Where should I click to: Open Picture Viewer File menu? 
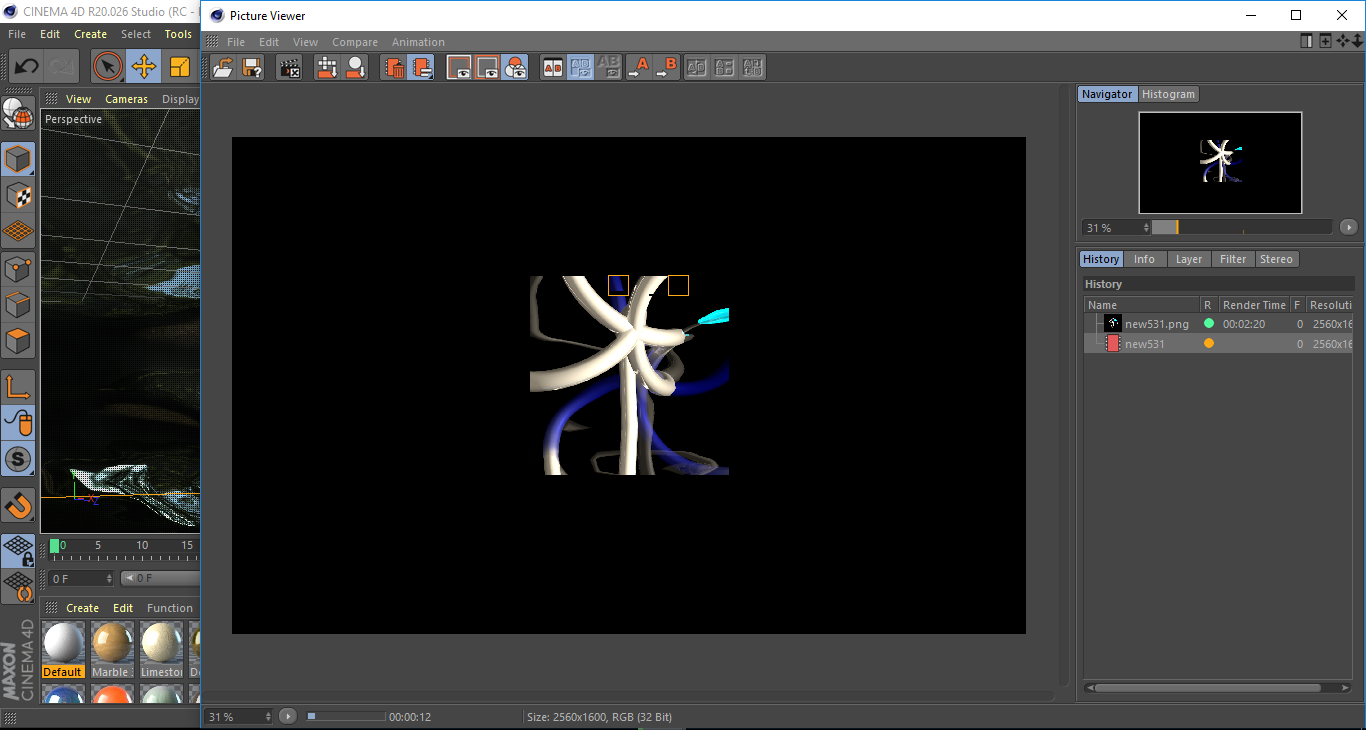[x=236, y=42]
